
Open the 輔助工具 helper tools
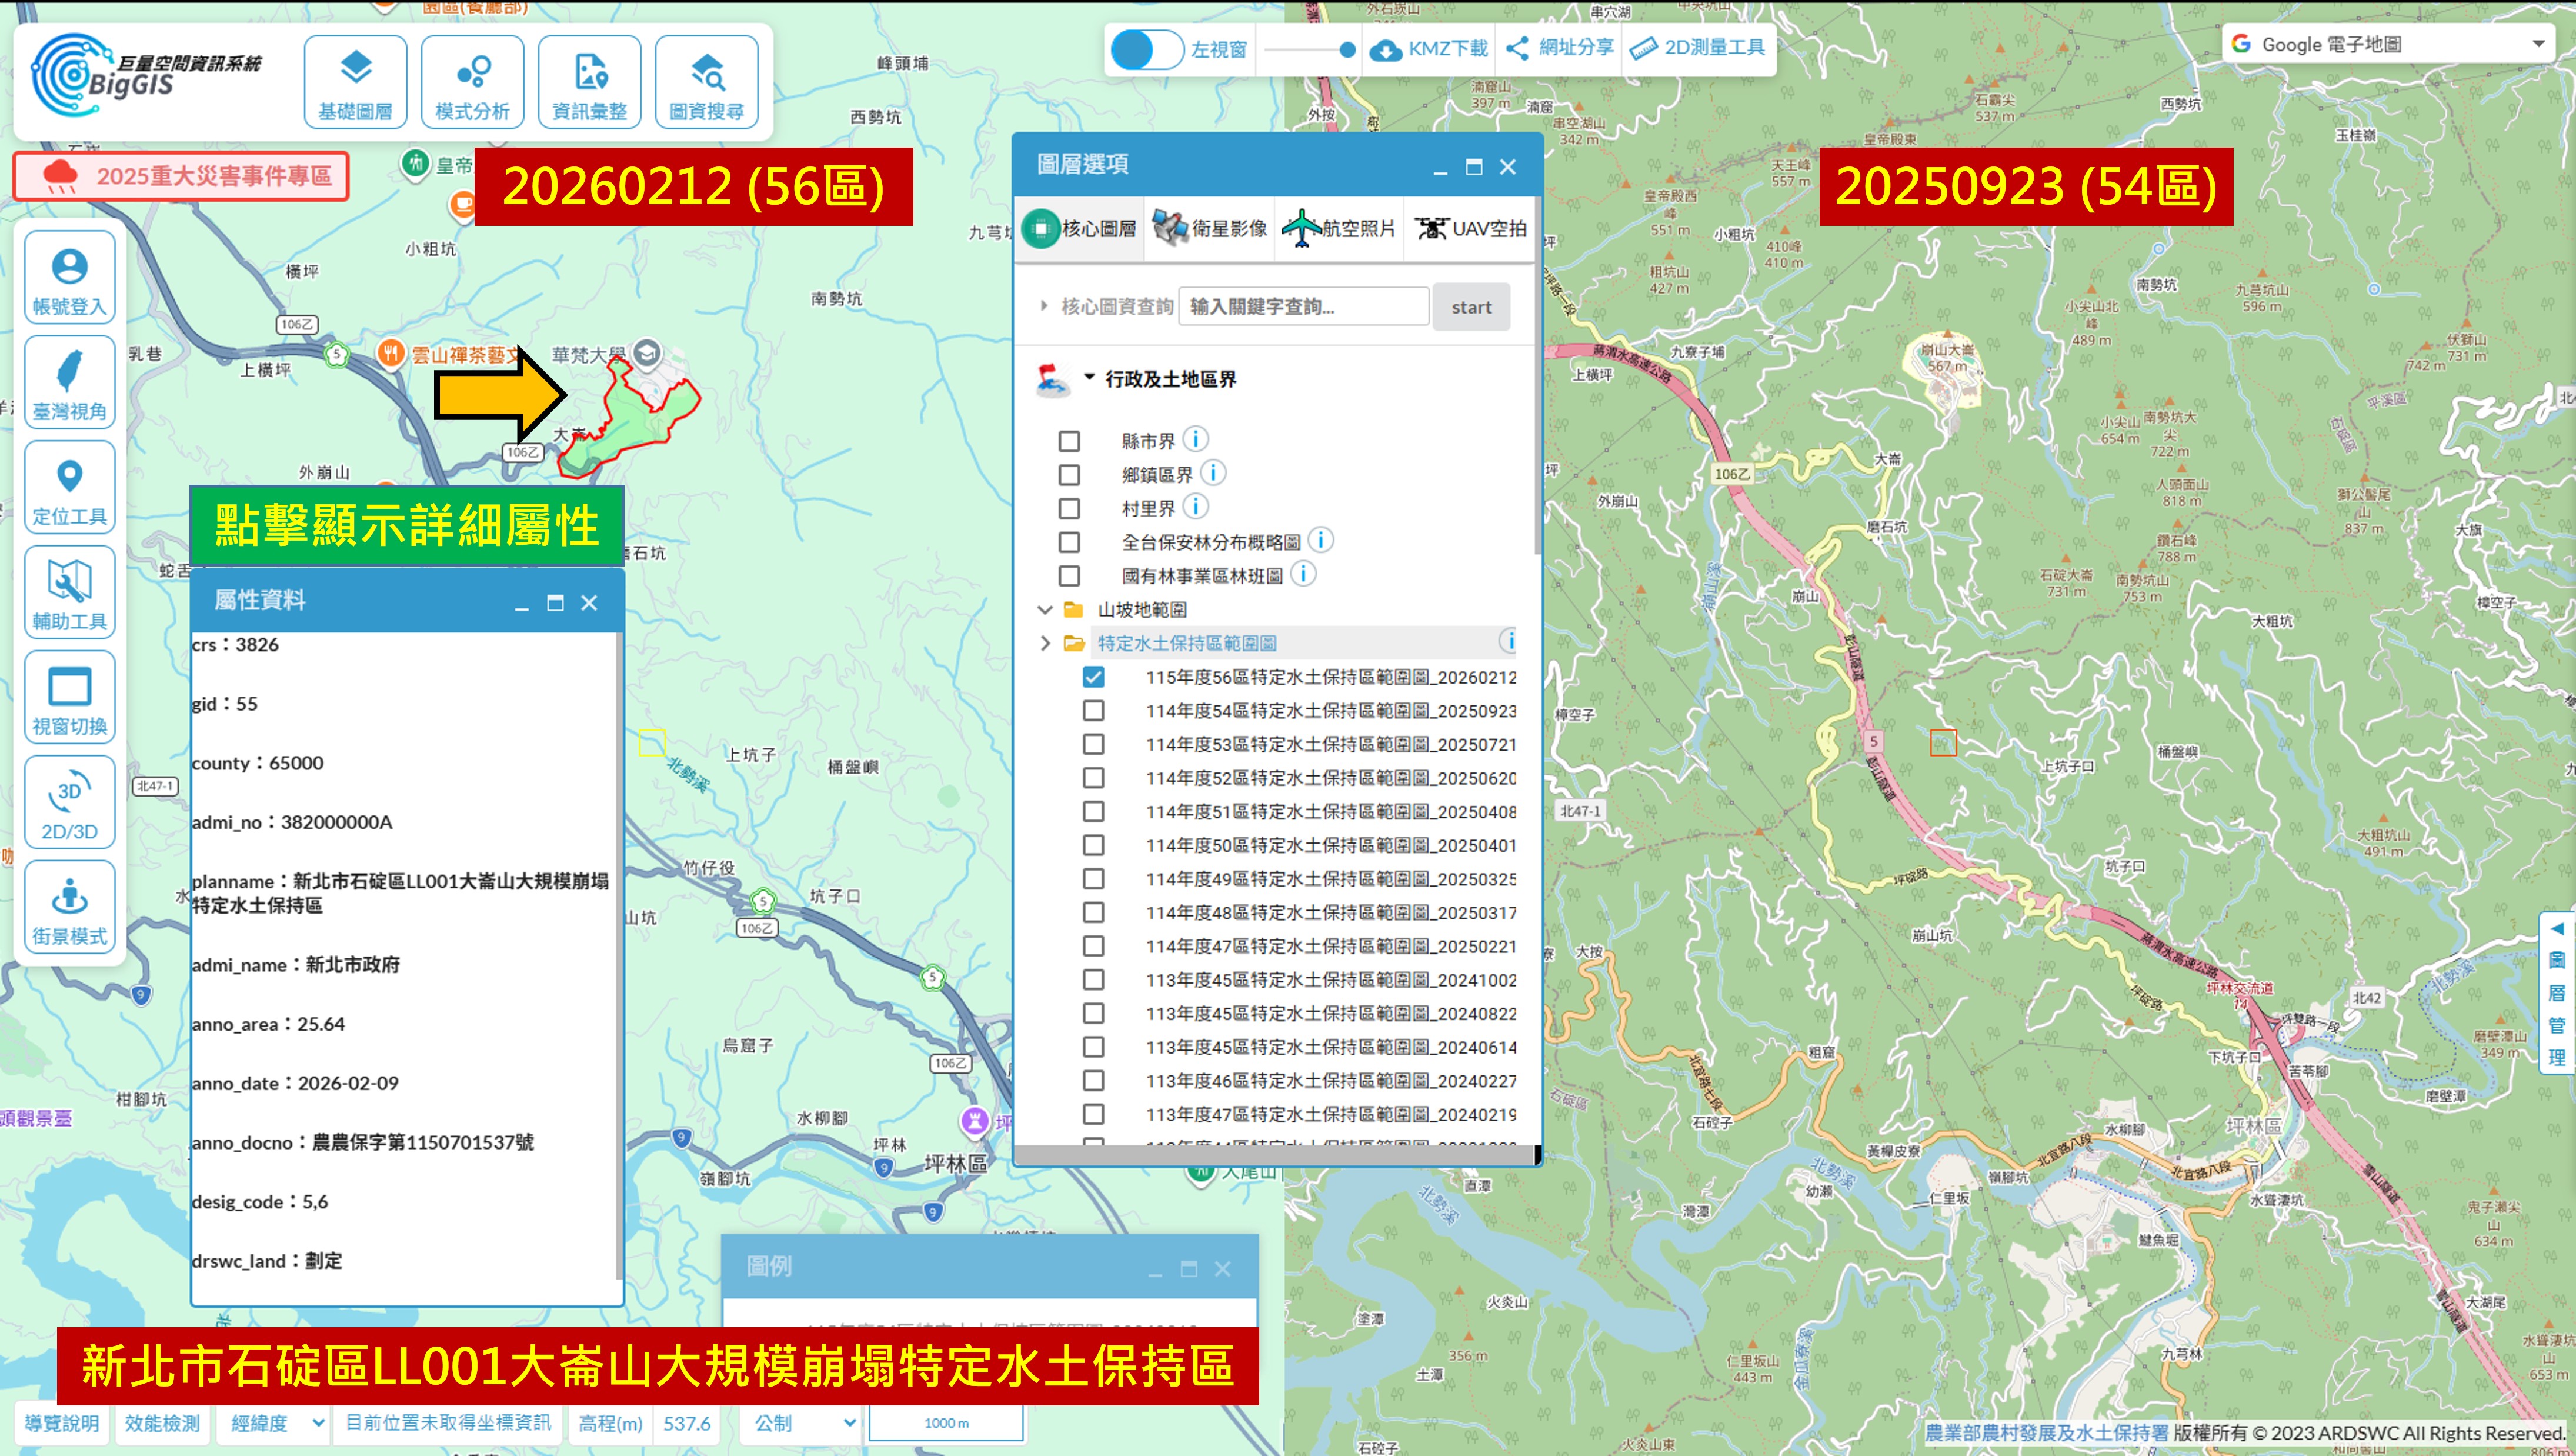tap(70, 593)
